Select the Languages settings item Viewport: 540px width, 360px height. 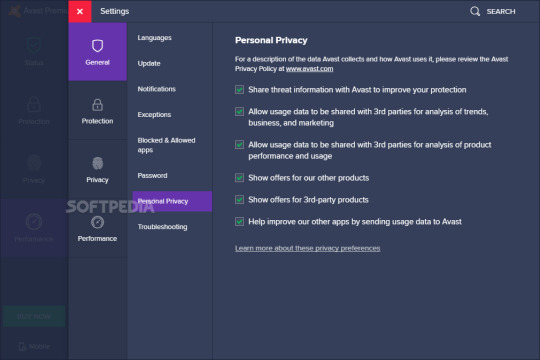(x=155, y=38)
